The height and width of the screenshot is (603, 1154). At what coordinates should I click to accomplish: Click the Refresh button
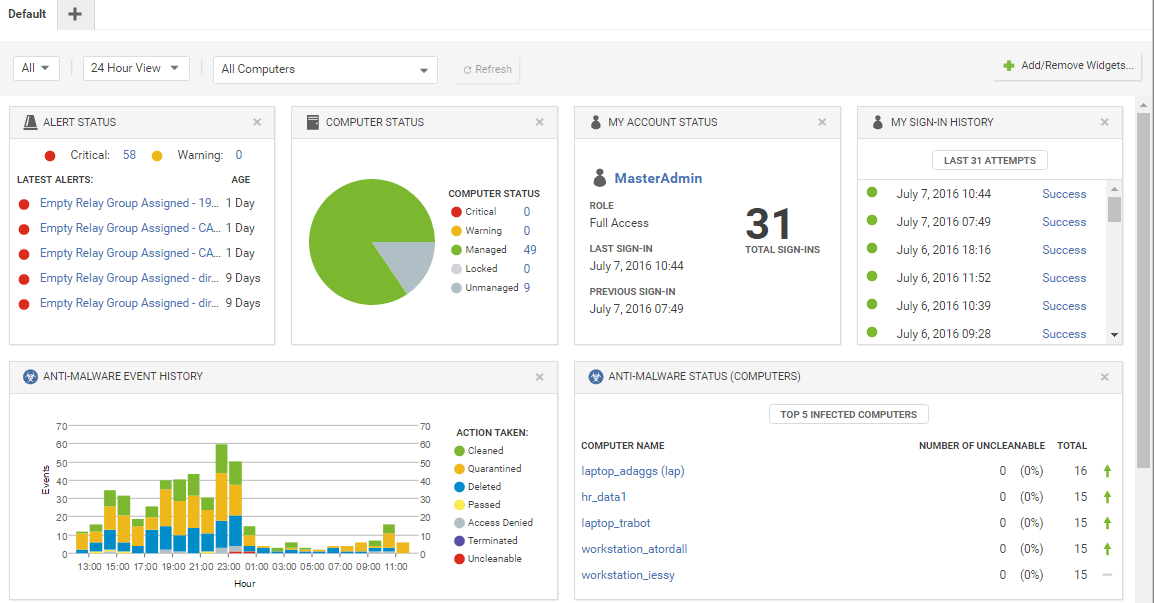[x=487, y=69]
